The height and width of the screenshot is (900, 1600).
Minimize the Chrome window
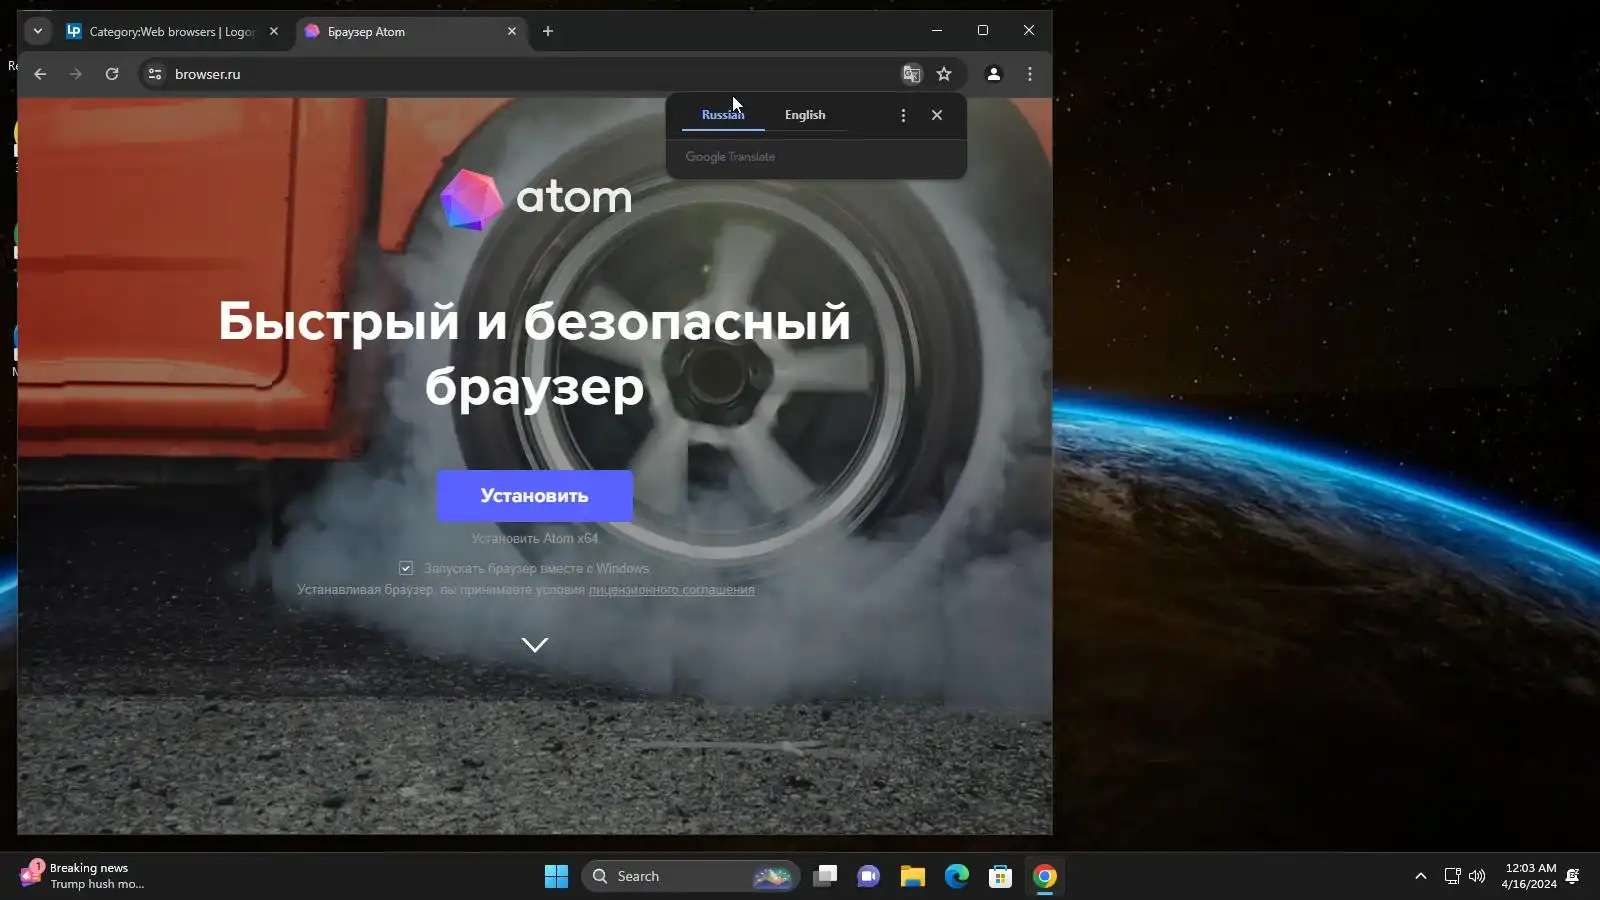click(x=937, y=30)
